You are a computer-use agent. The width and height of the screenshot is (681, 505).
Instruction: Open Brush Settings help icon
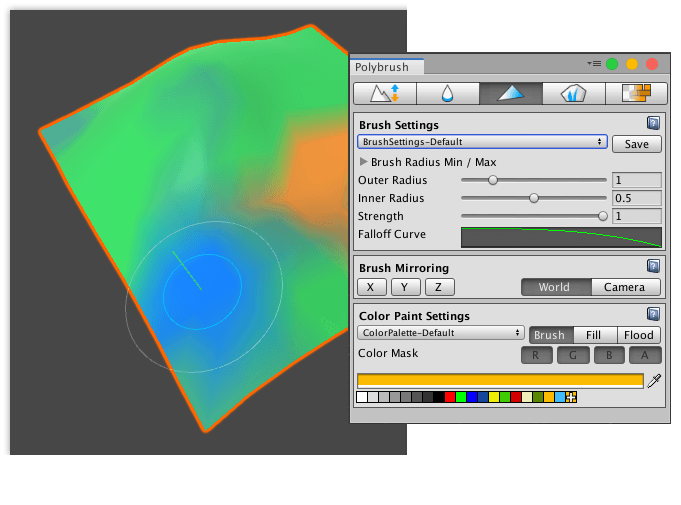point(653,123)
